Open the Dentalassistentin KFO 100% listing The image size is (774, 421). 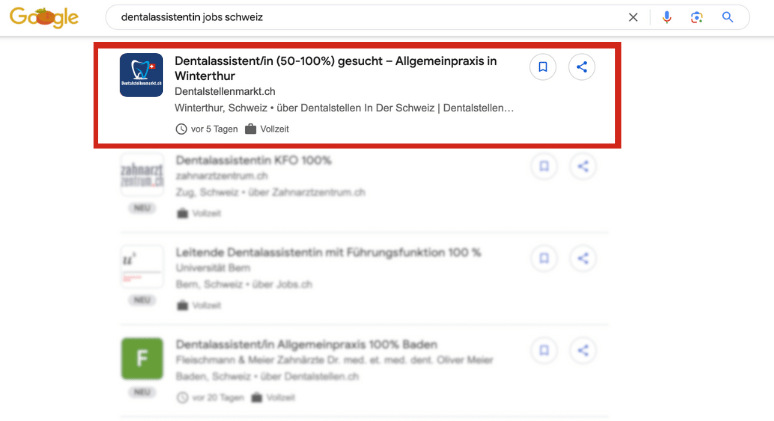[254, 160]
